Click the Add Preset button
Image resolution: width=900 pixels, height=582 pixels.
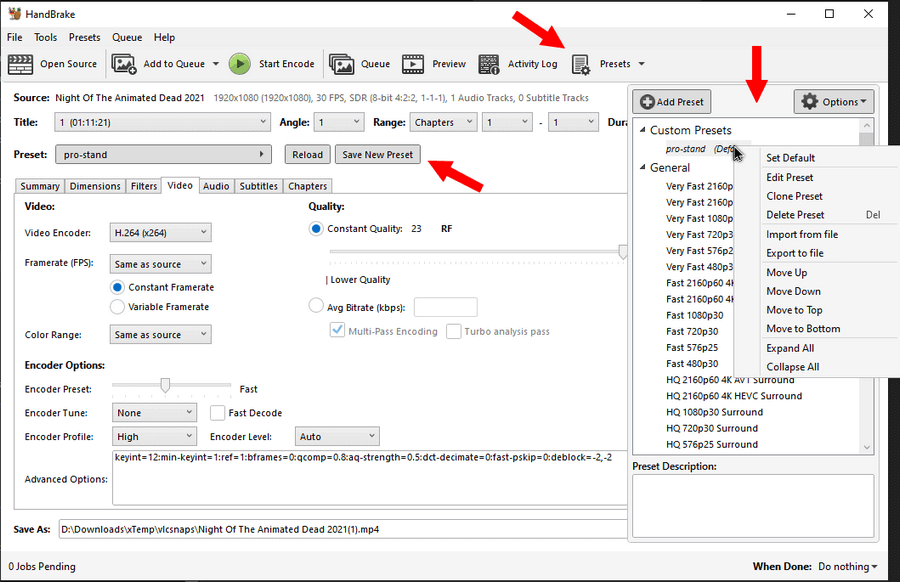point(672,102)
